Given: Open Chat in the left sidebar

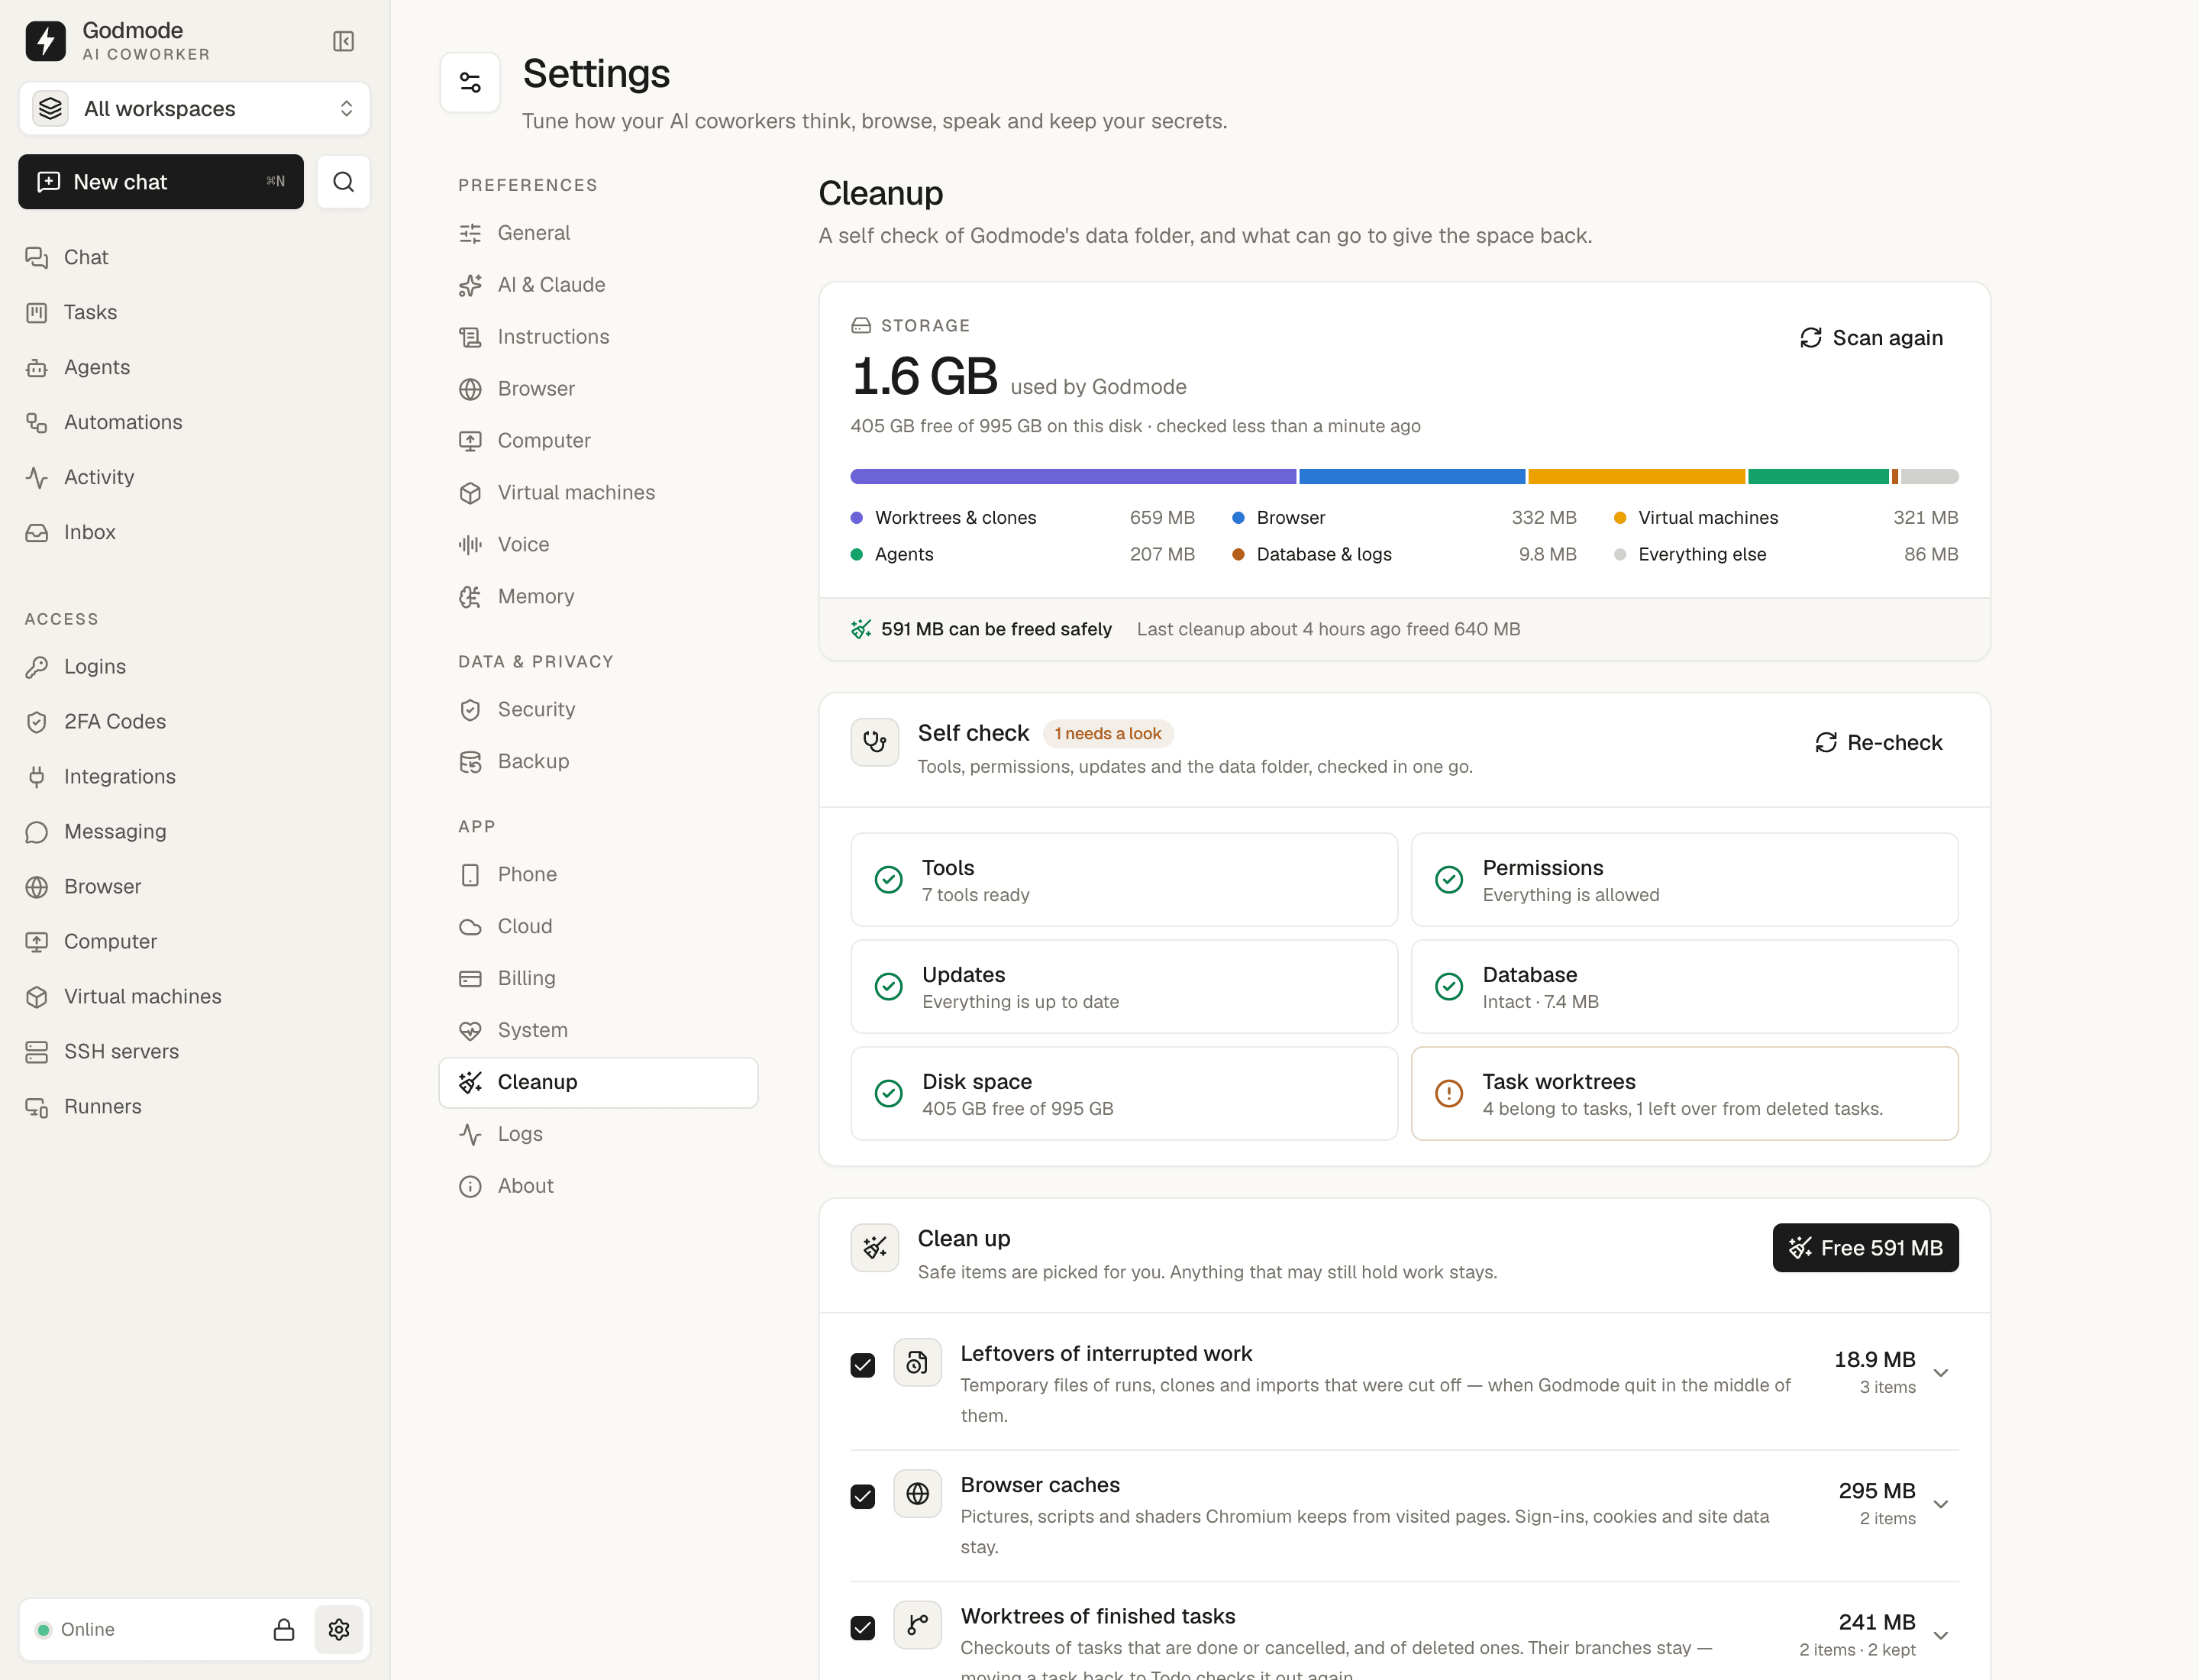Looking at the screenshot, I should click(194, 257).
